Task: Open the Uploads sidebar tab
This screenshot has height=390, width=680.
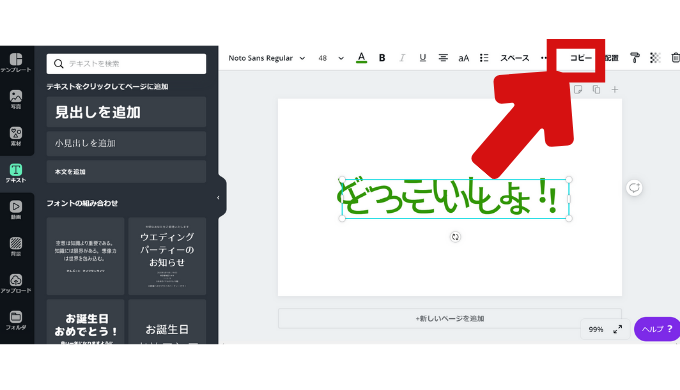Action: (16, 284)
